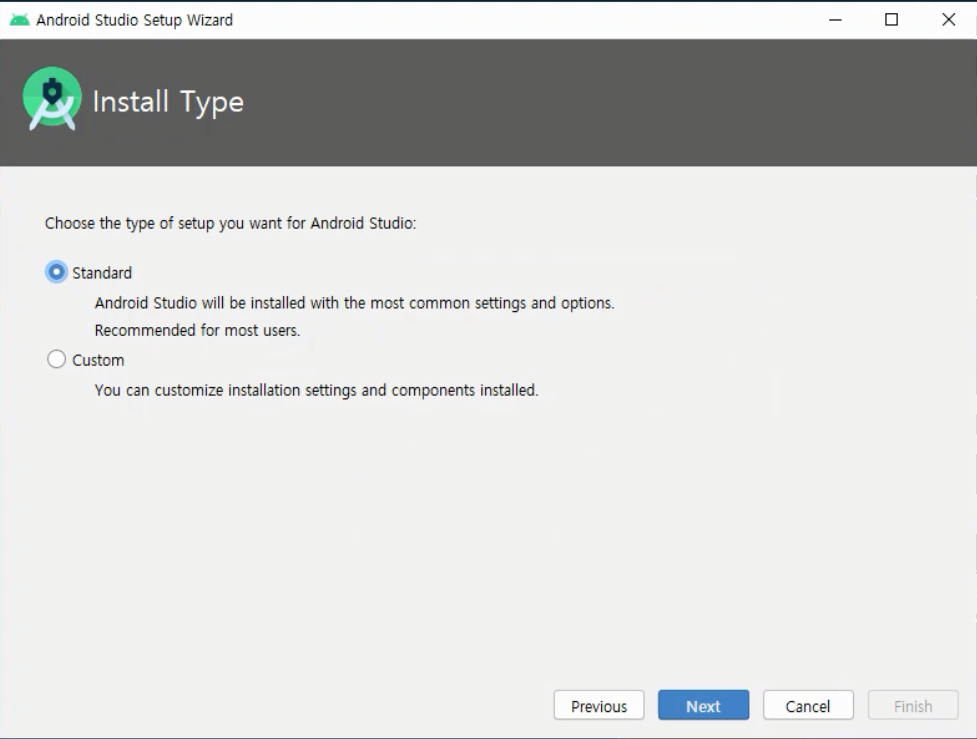Click the Android Studio logo in header
Screen dimensions: 977x739
[x=52, y=98]
